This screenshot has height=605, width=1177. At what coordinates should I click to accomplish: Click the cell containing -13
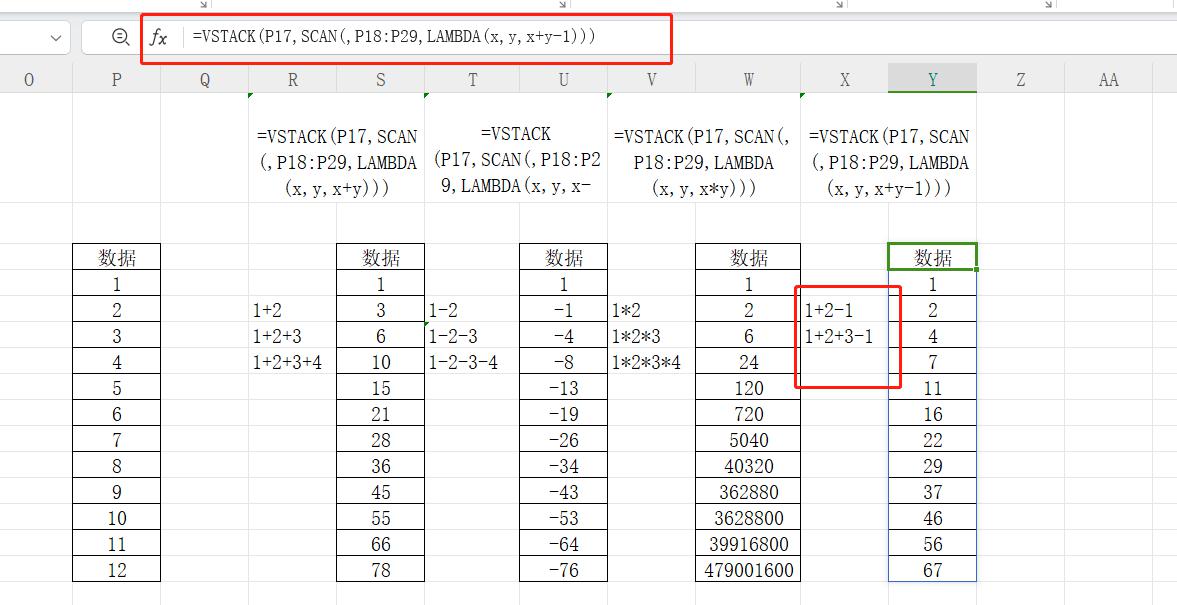point(564,388)
